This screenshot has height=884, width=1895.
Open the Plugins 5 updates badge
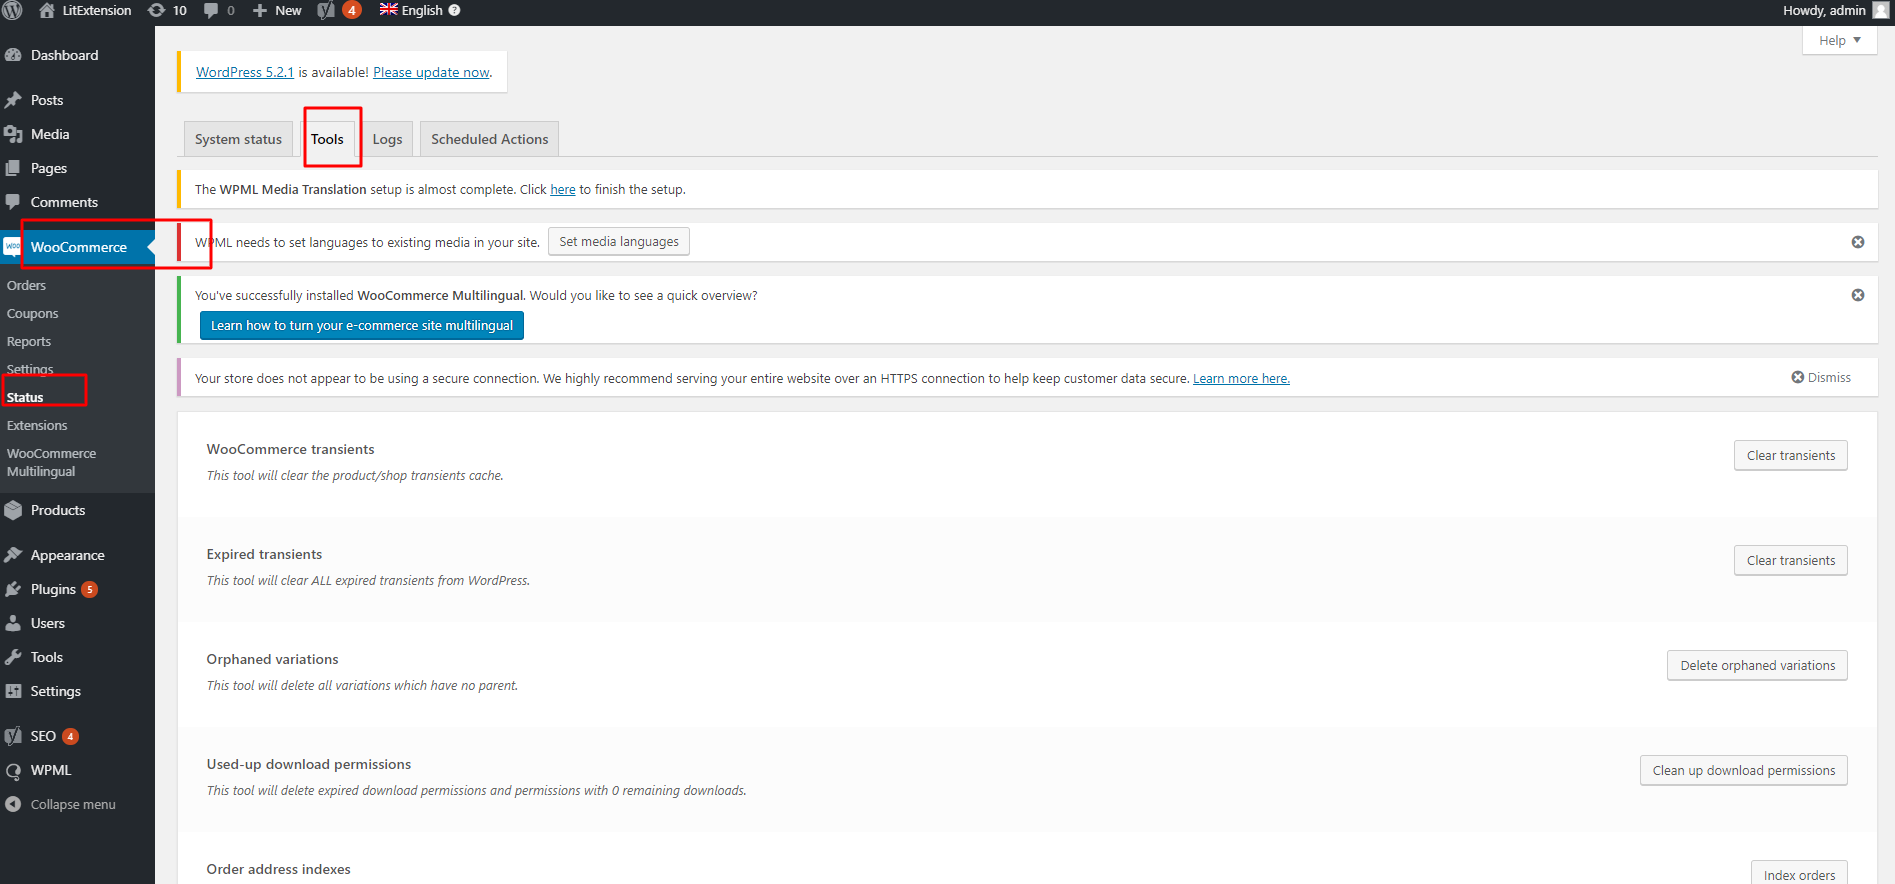(x=89, y=589)
